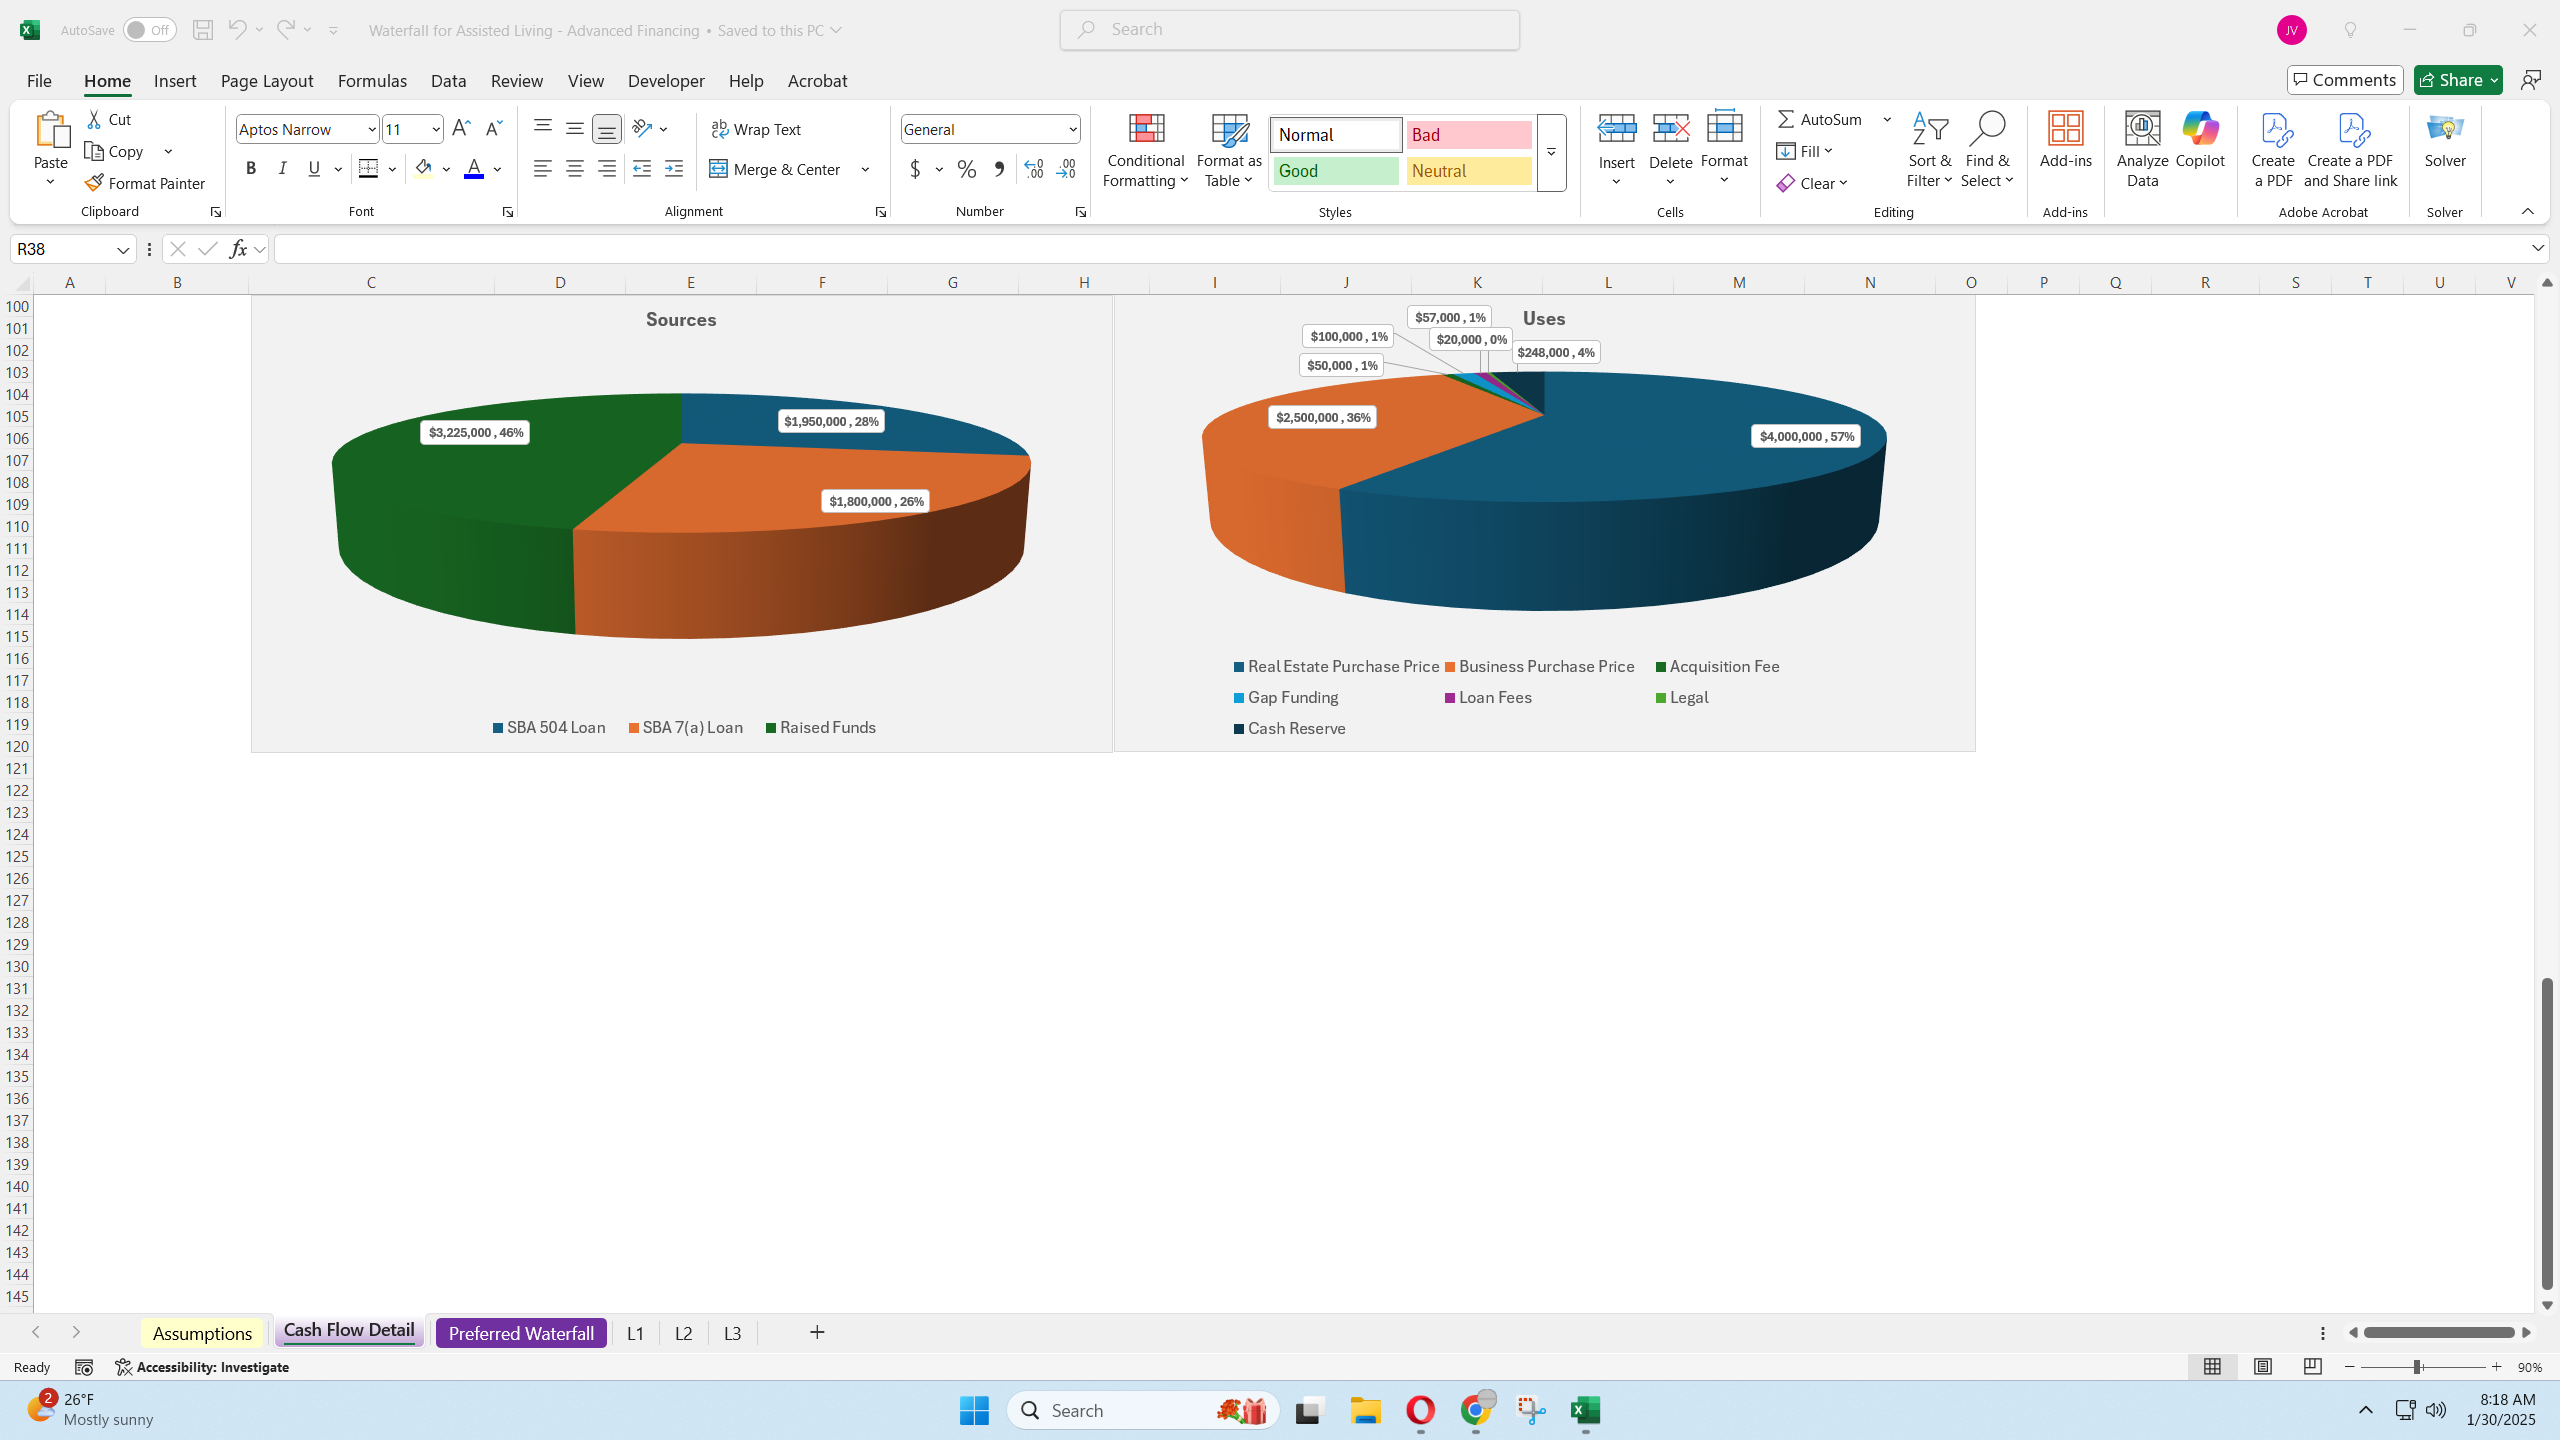This screenshot has height=1440, width=2560.
Task: Click the Italic formatting icon
Action: [x=283, y=169]
